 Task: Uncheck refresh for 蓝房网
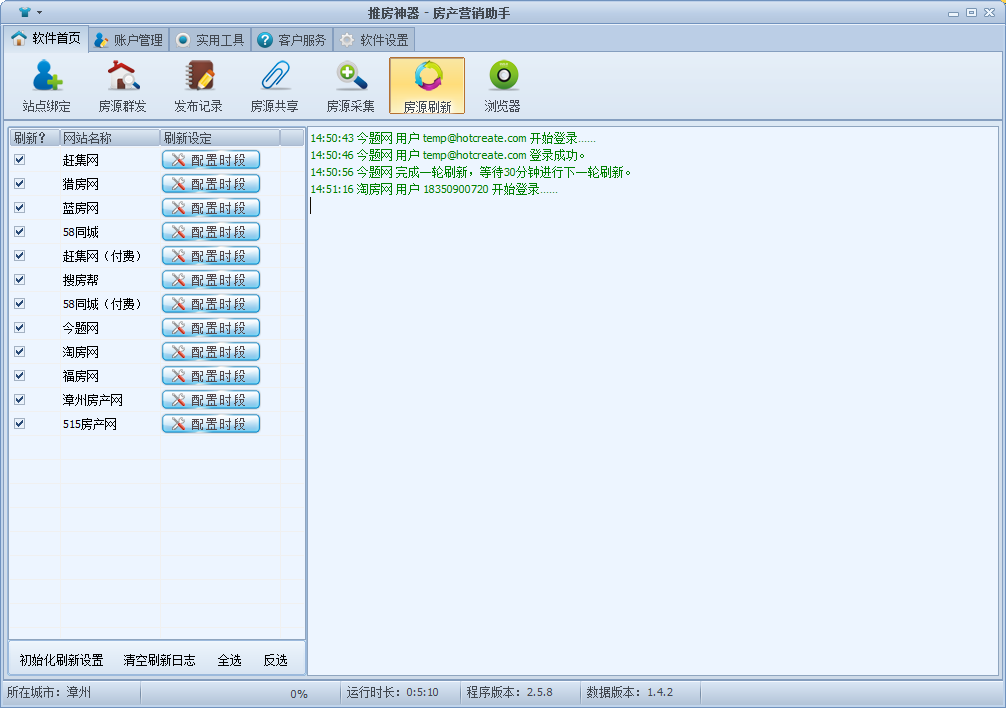coord(20,208)
